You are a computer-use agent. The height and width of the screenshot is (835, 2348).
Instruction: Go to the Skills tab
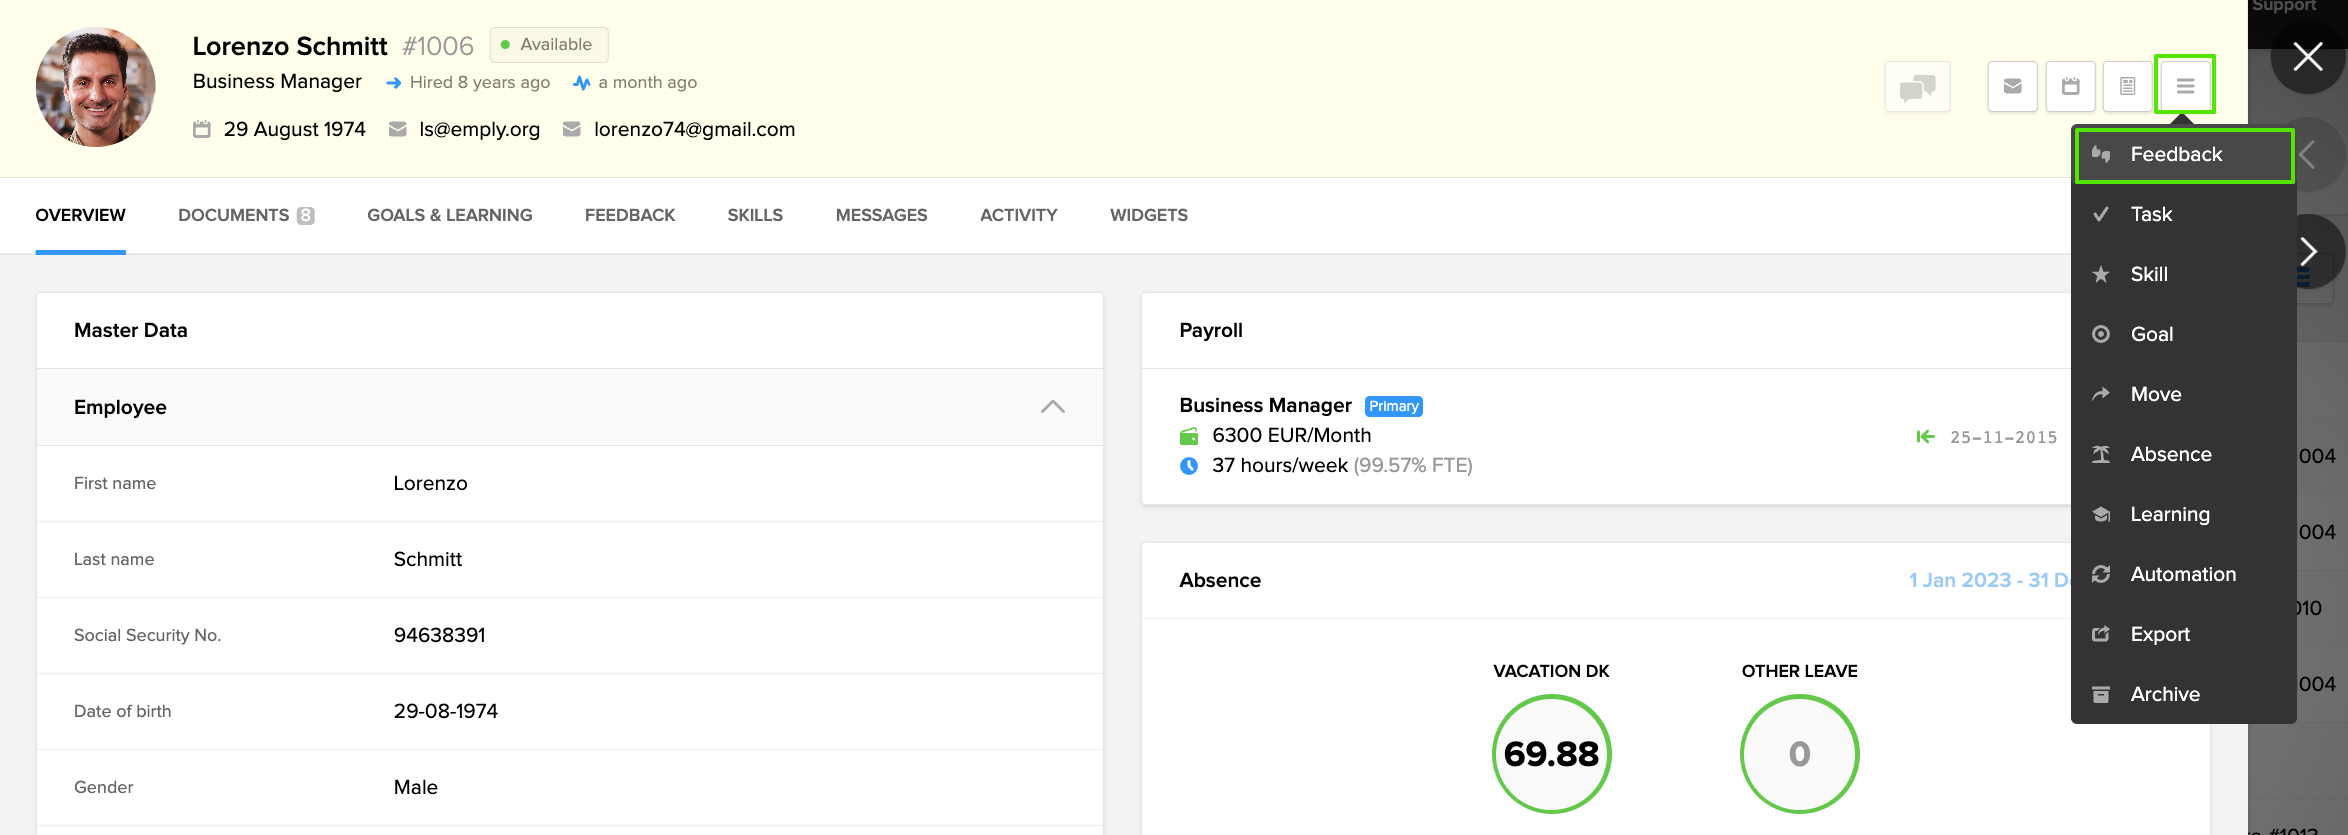pyautogui.click(x=755, y=216)
